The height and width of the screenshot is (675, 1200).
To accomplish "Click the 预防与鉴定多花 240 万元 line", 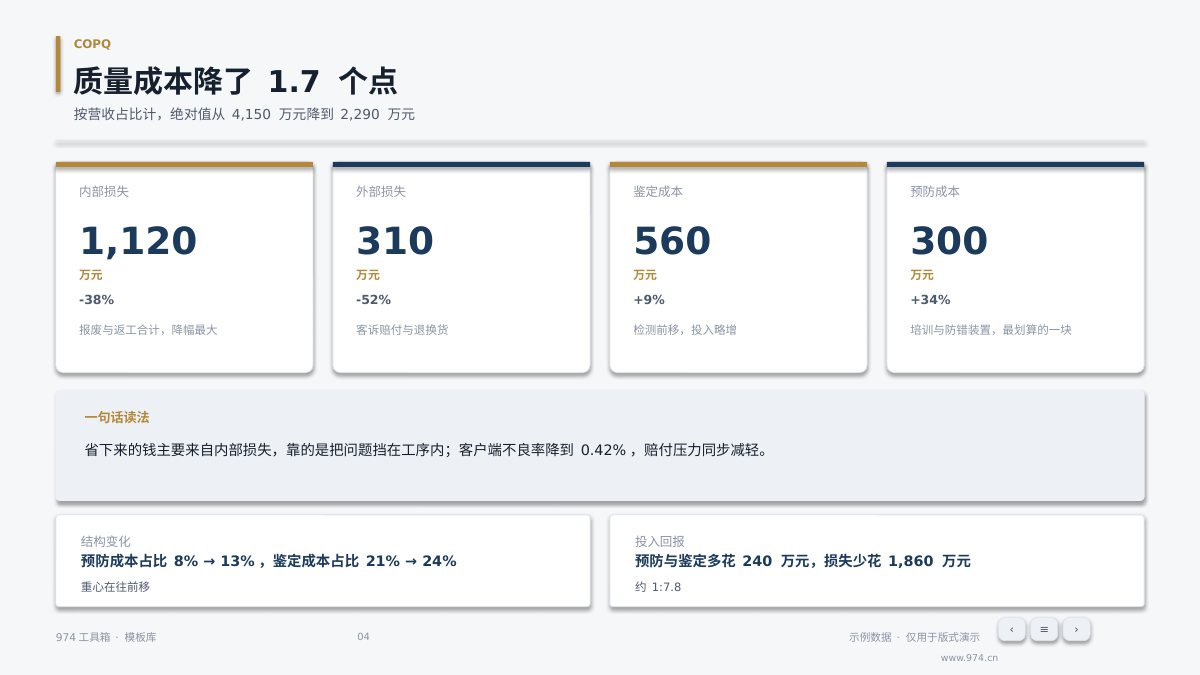I will tap(803, 561).
